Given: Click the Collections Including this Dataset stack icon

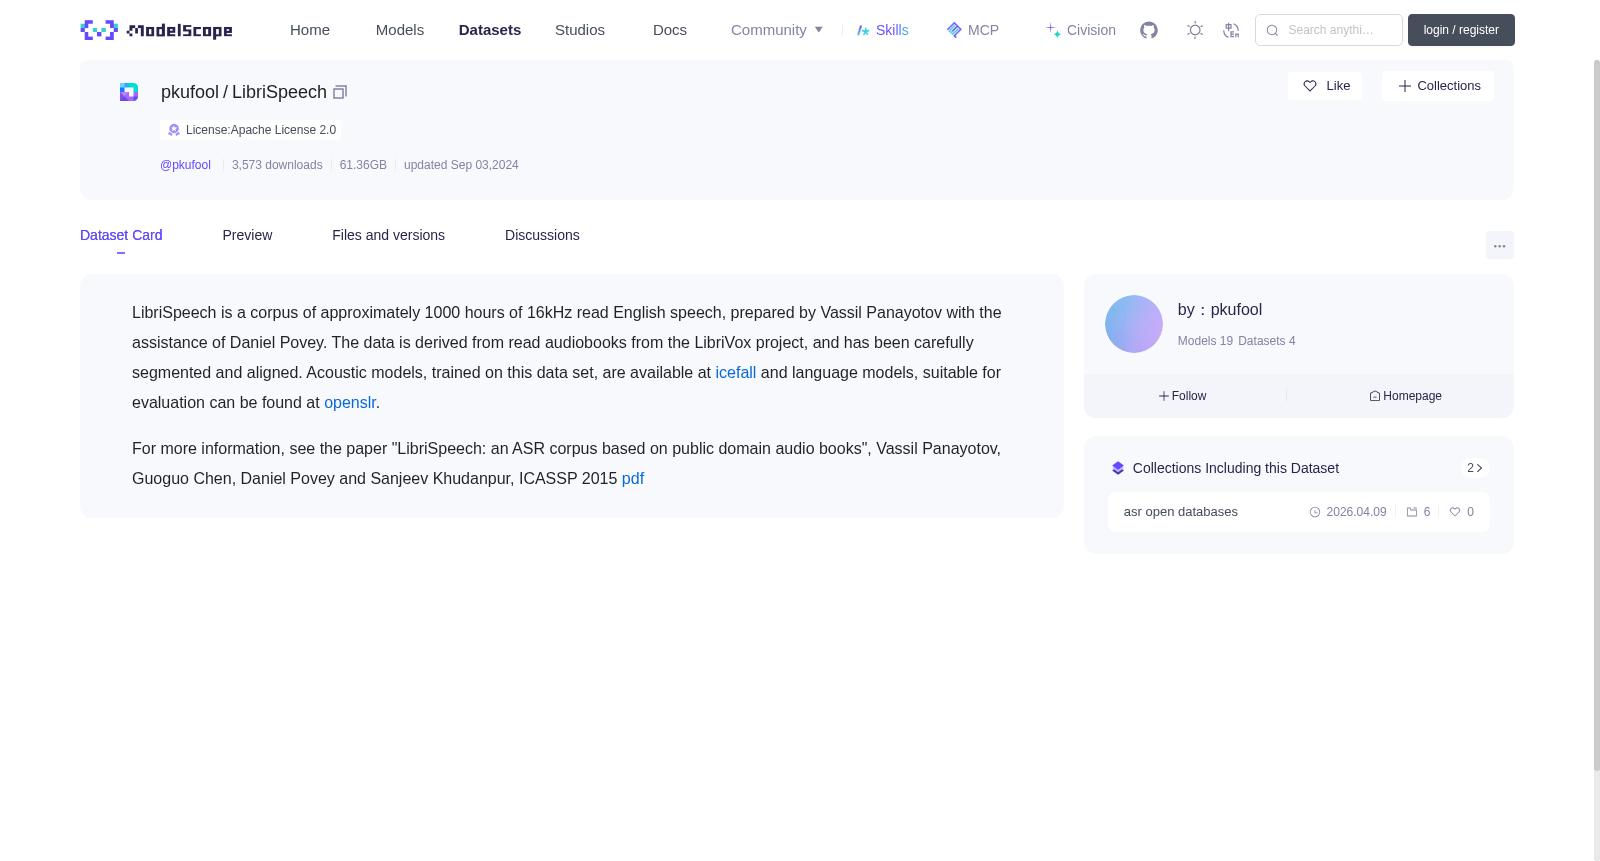Looking at the screenshot, I should 1118,468.
